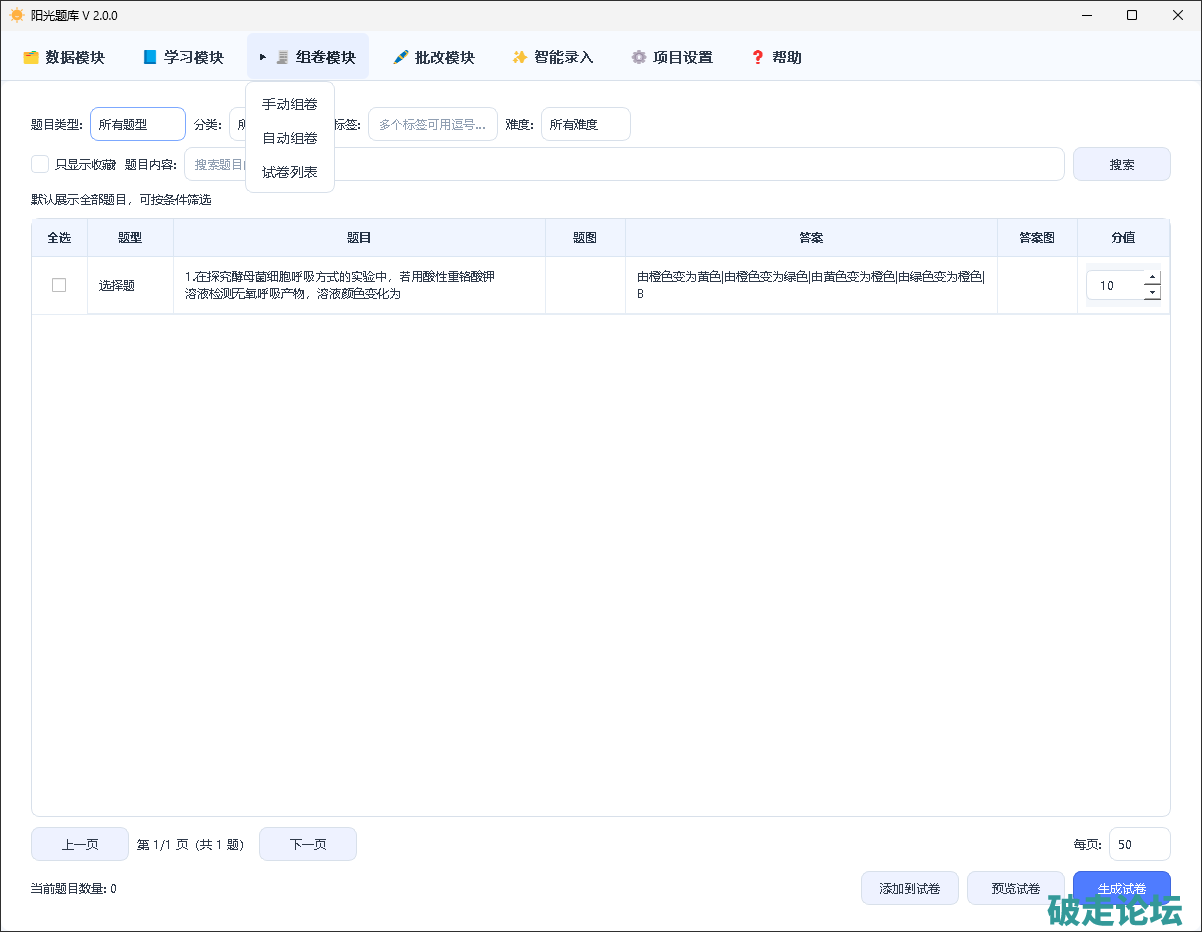Click the 全选 column header
Screen dimensions: 1202x932
(59, 238)
